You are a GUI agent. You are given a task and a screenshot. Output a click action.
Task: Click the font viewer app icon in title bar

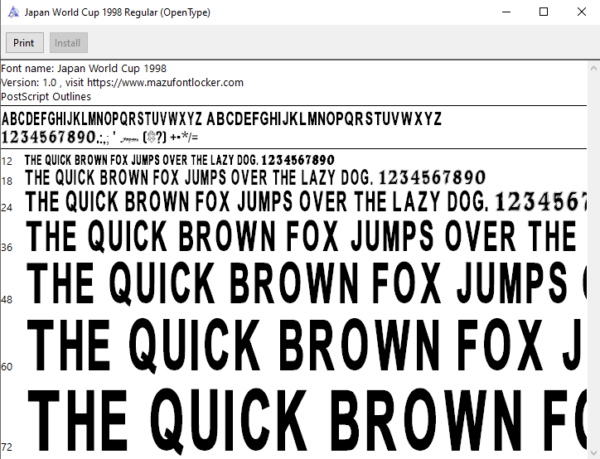13,12
